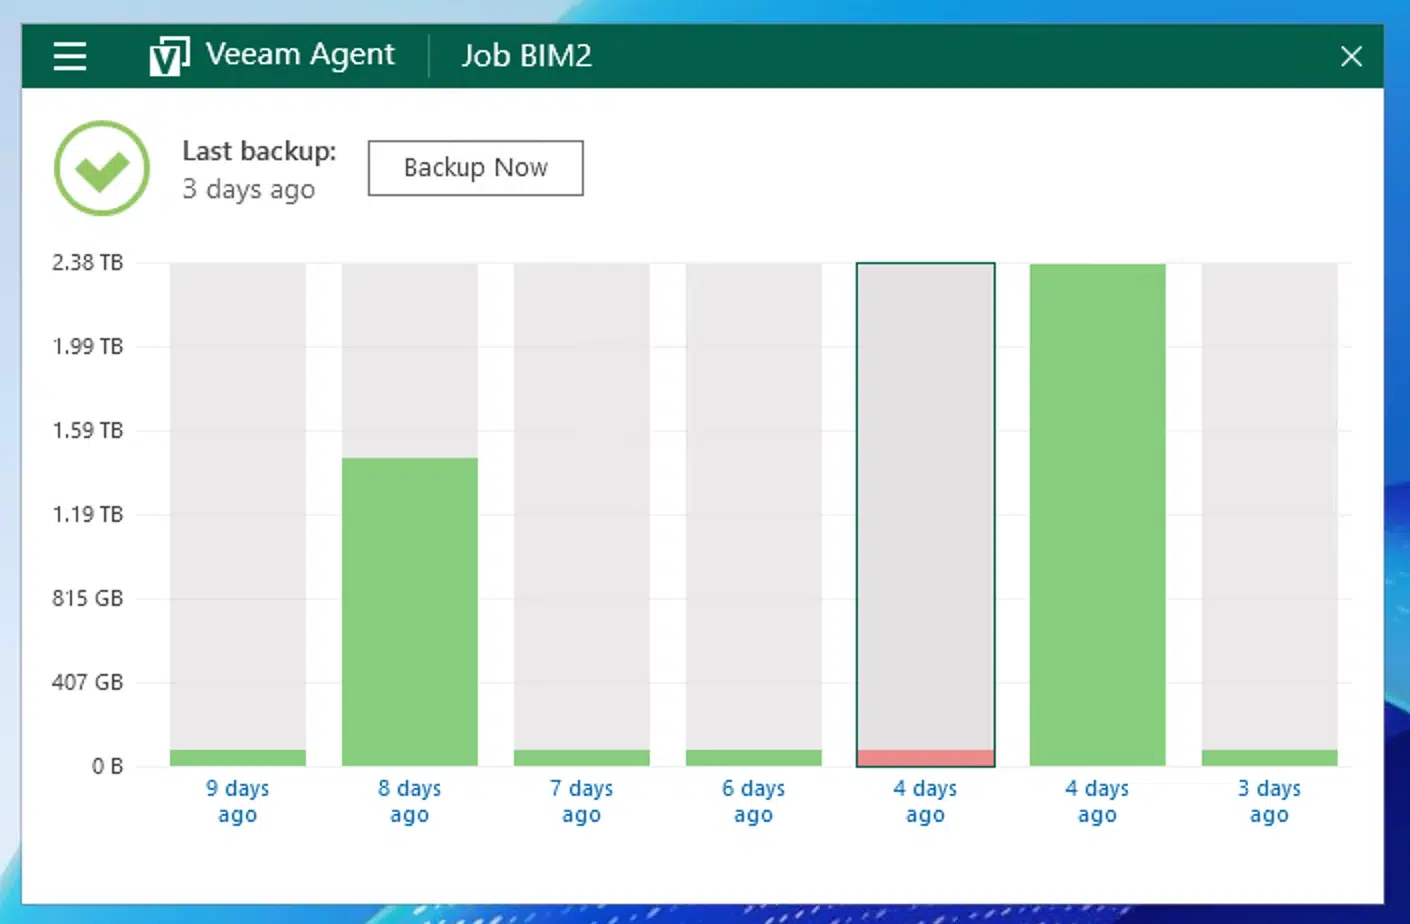Open the '7 days ago' label link
The height and width of the screenshot is (924, 1410).
point(582,801)
